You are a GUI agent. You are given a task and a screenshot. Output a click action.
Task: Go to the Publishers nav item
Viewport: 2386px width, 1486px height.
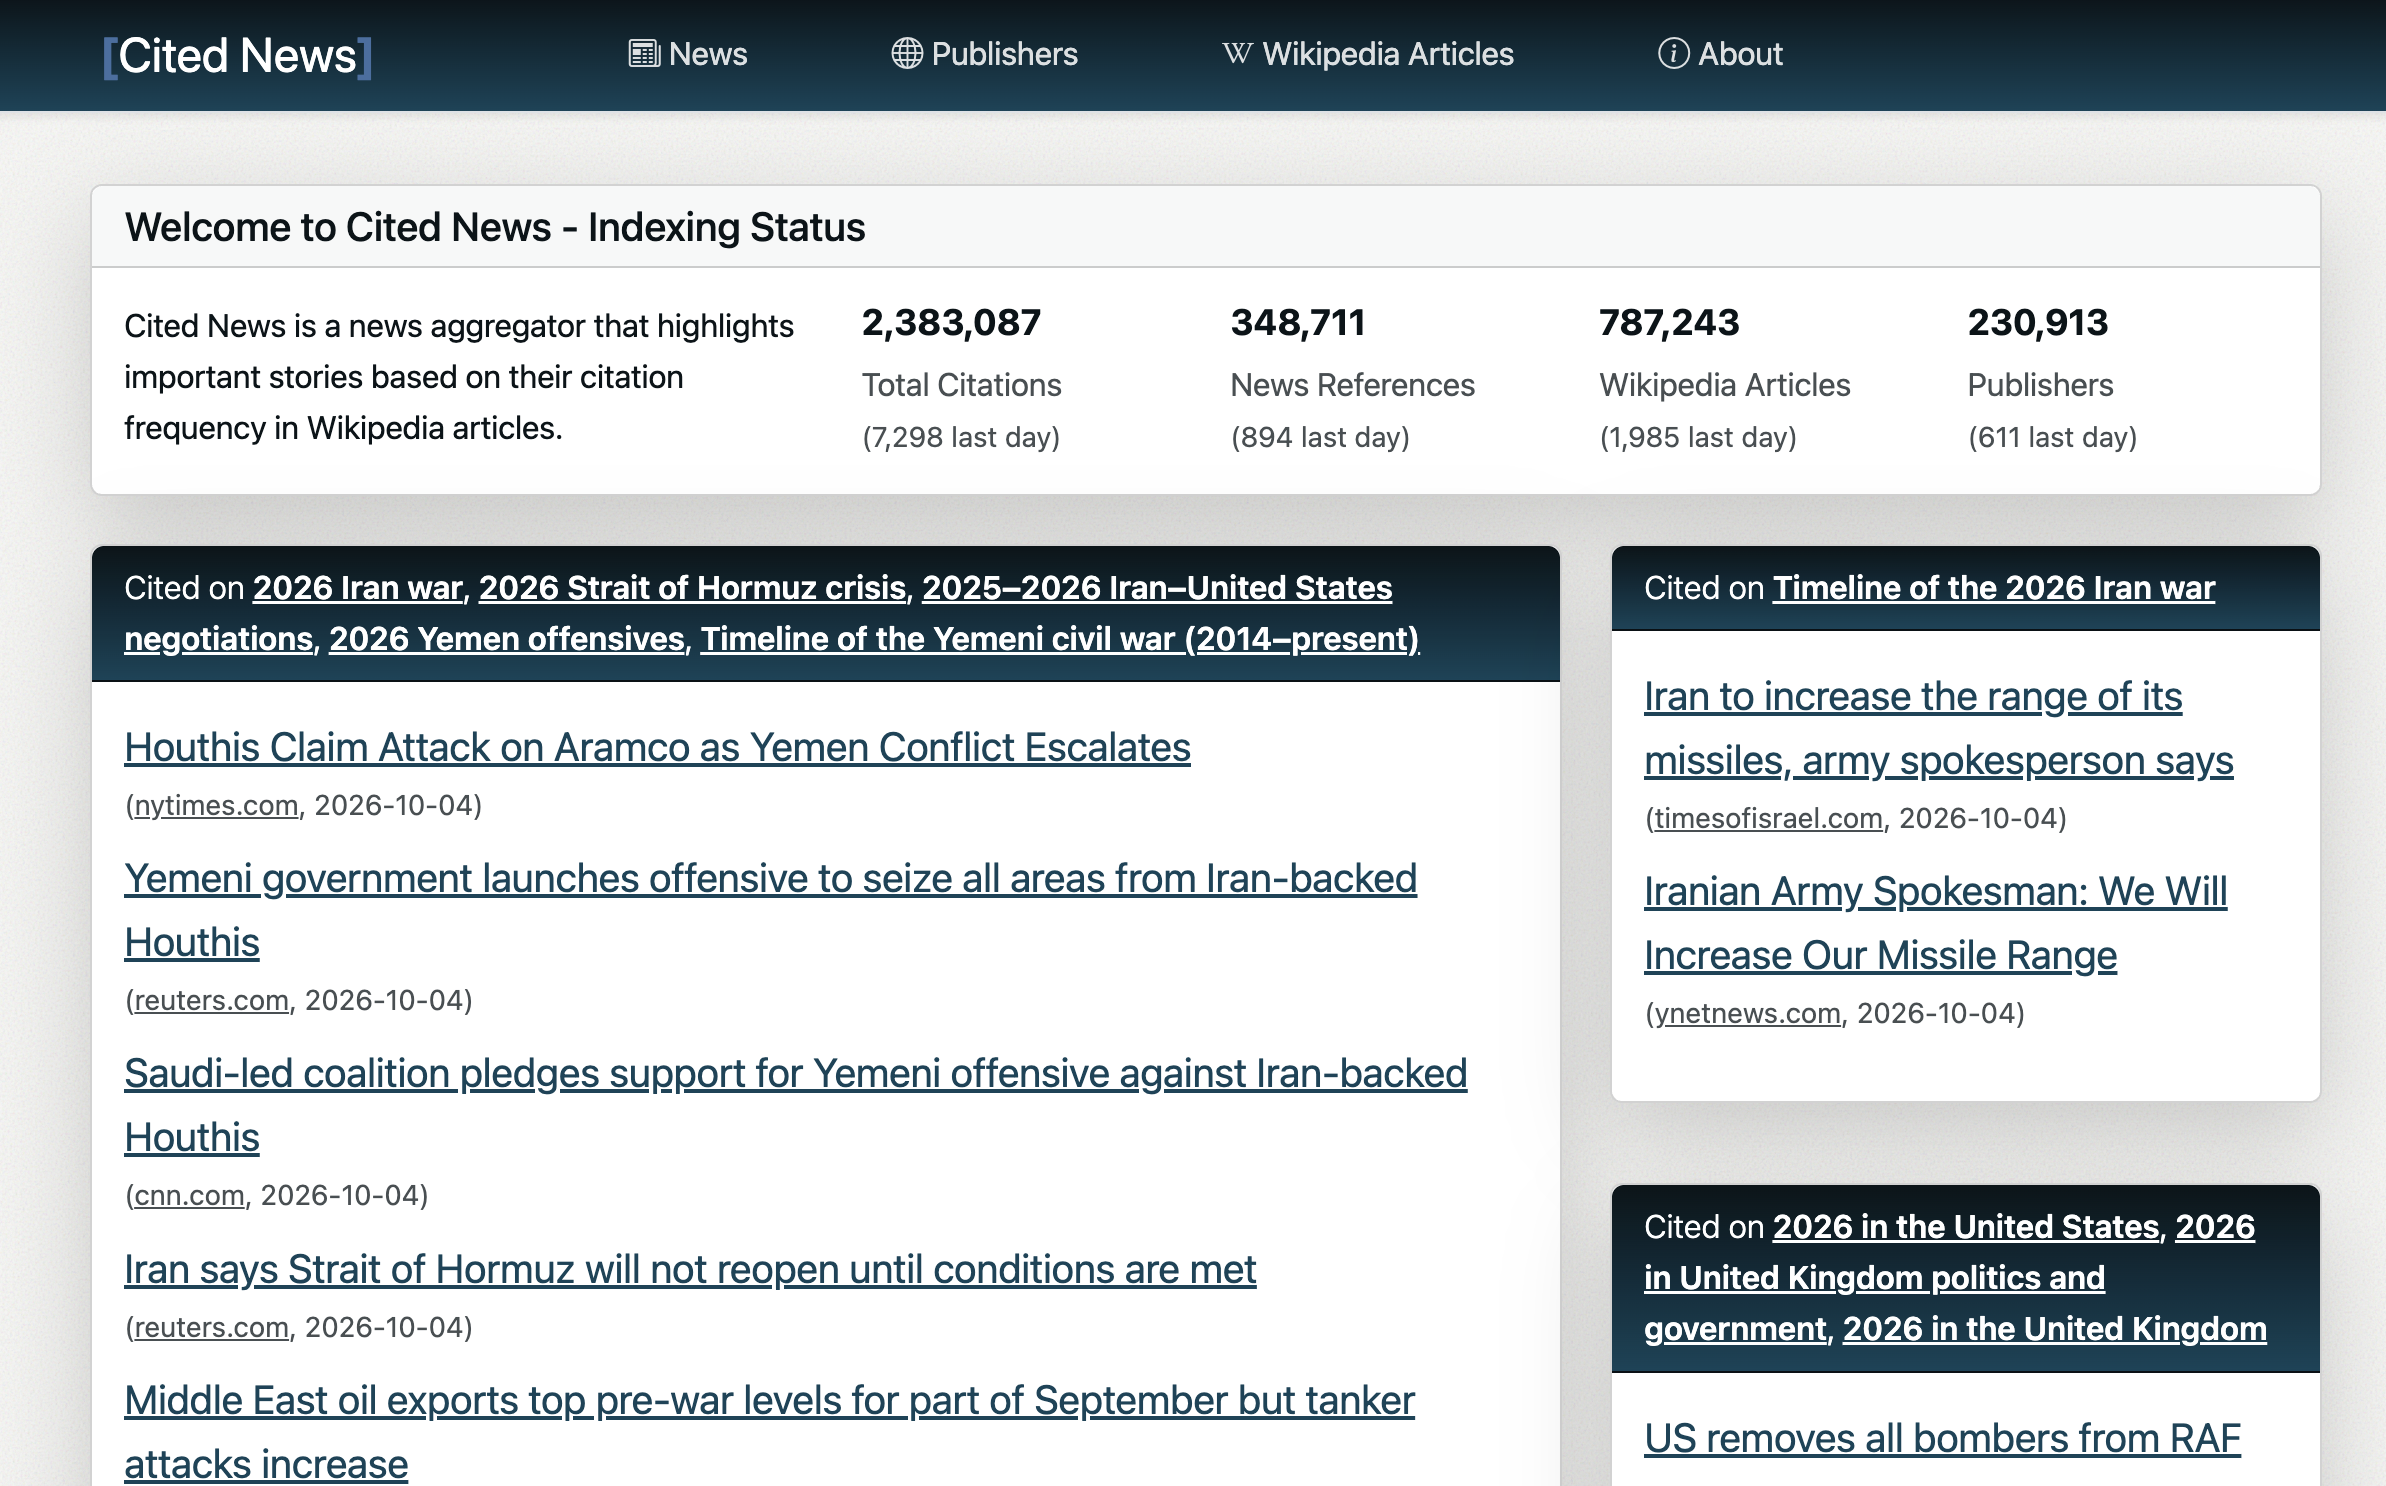(985, 54)
